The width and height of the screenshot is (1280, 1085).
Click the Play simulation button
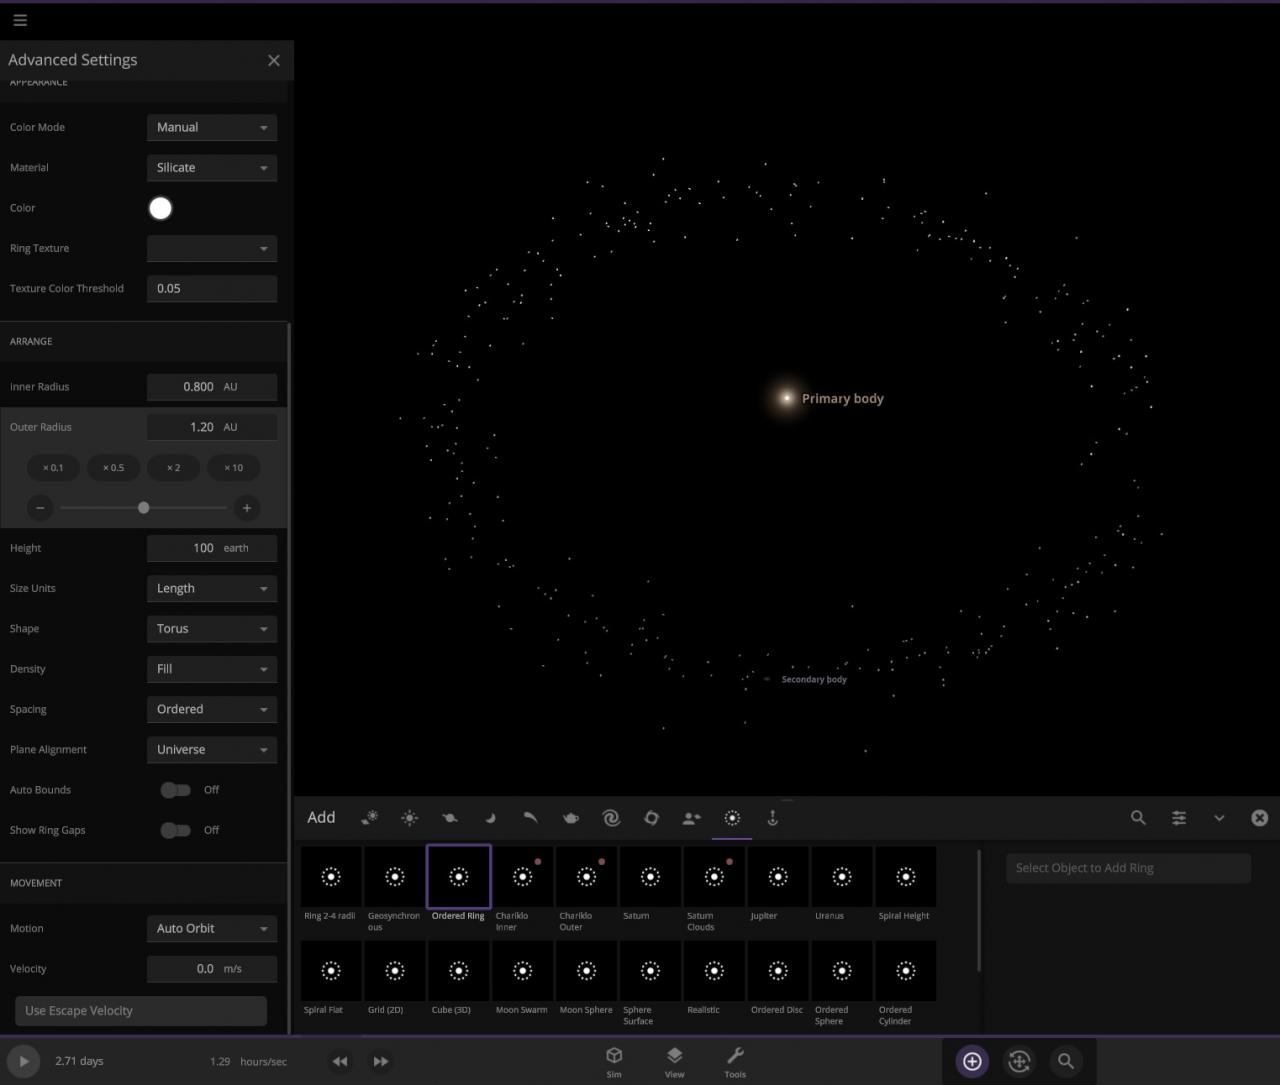pyautogui.click(x=23, y=1061)
